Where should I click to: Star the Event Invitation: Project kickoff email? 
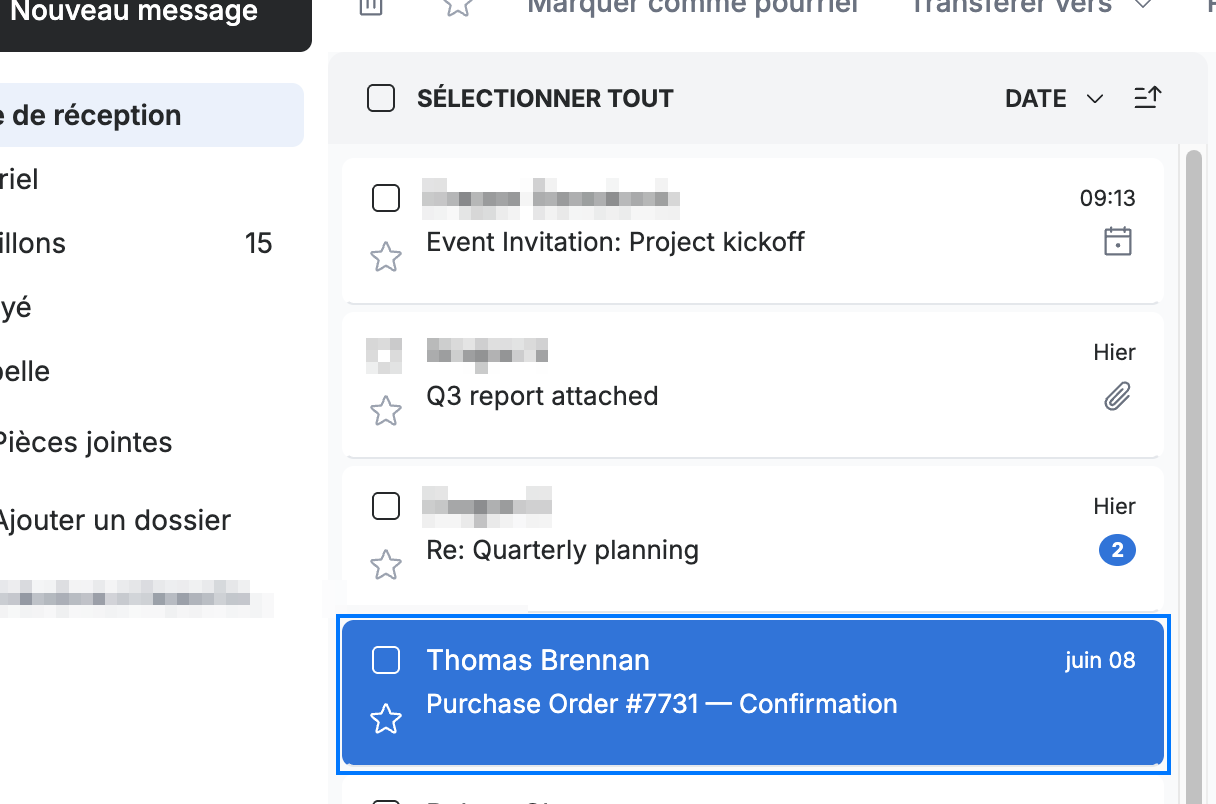pos(386,257)
